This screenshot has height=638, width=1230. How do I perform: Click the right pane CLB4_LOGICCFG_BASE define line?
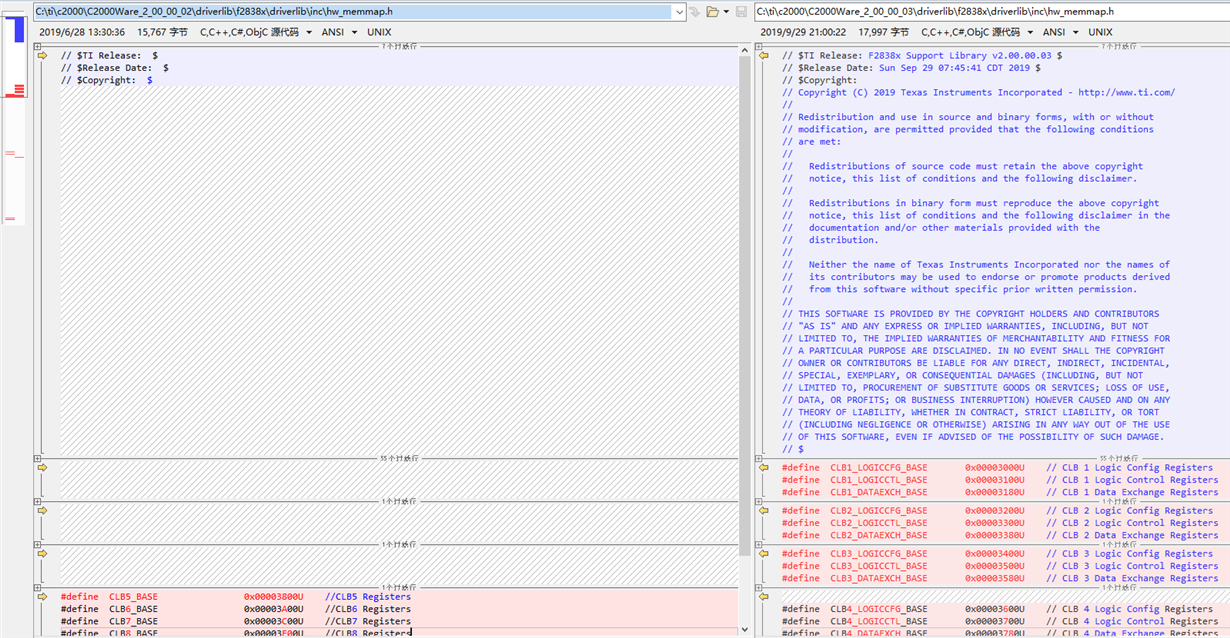click(x=1000, y=609)
